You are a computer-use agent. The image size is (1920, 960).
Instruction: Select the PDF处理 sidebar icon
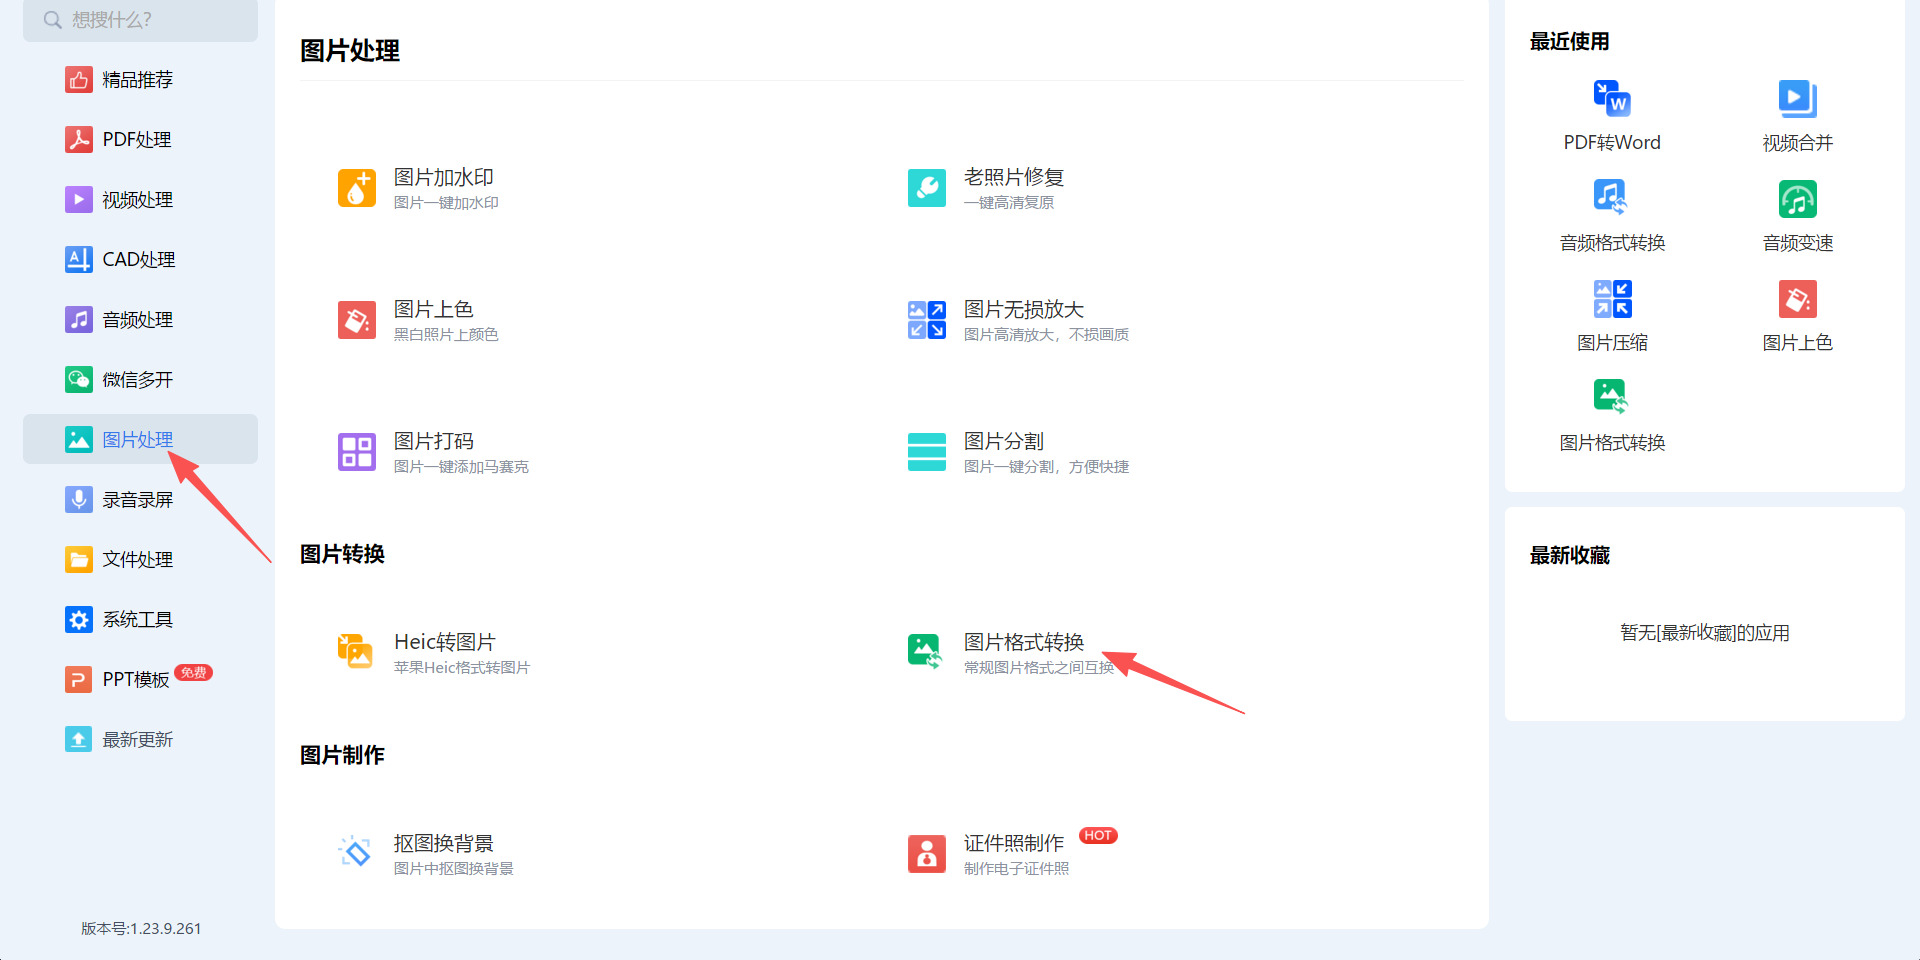click(x=79, y=139)
